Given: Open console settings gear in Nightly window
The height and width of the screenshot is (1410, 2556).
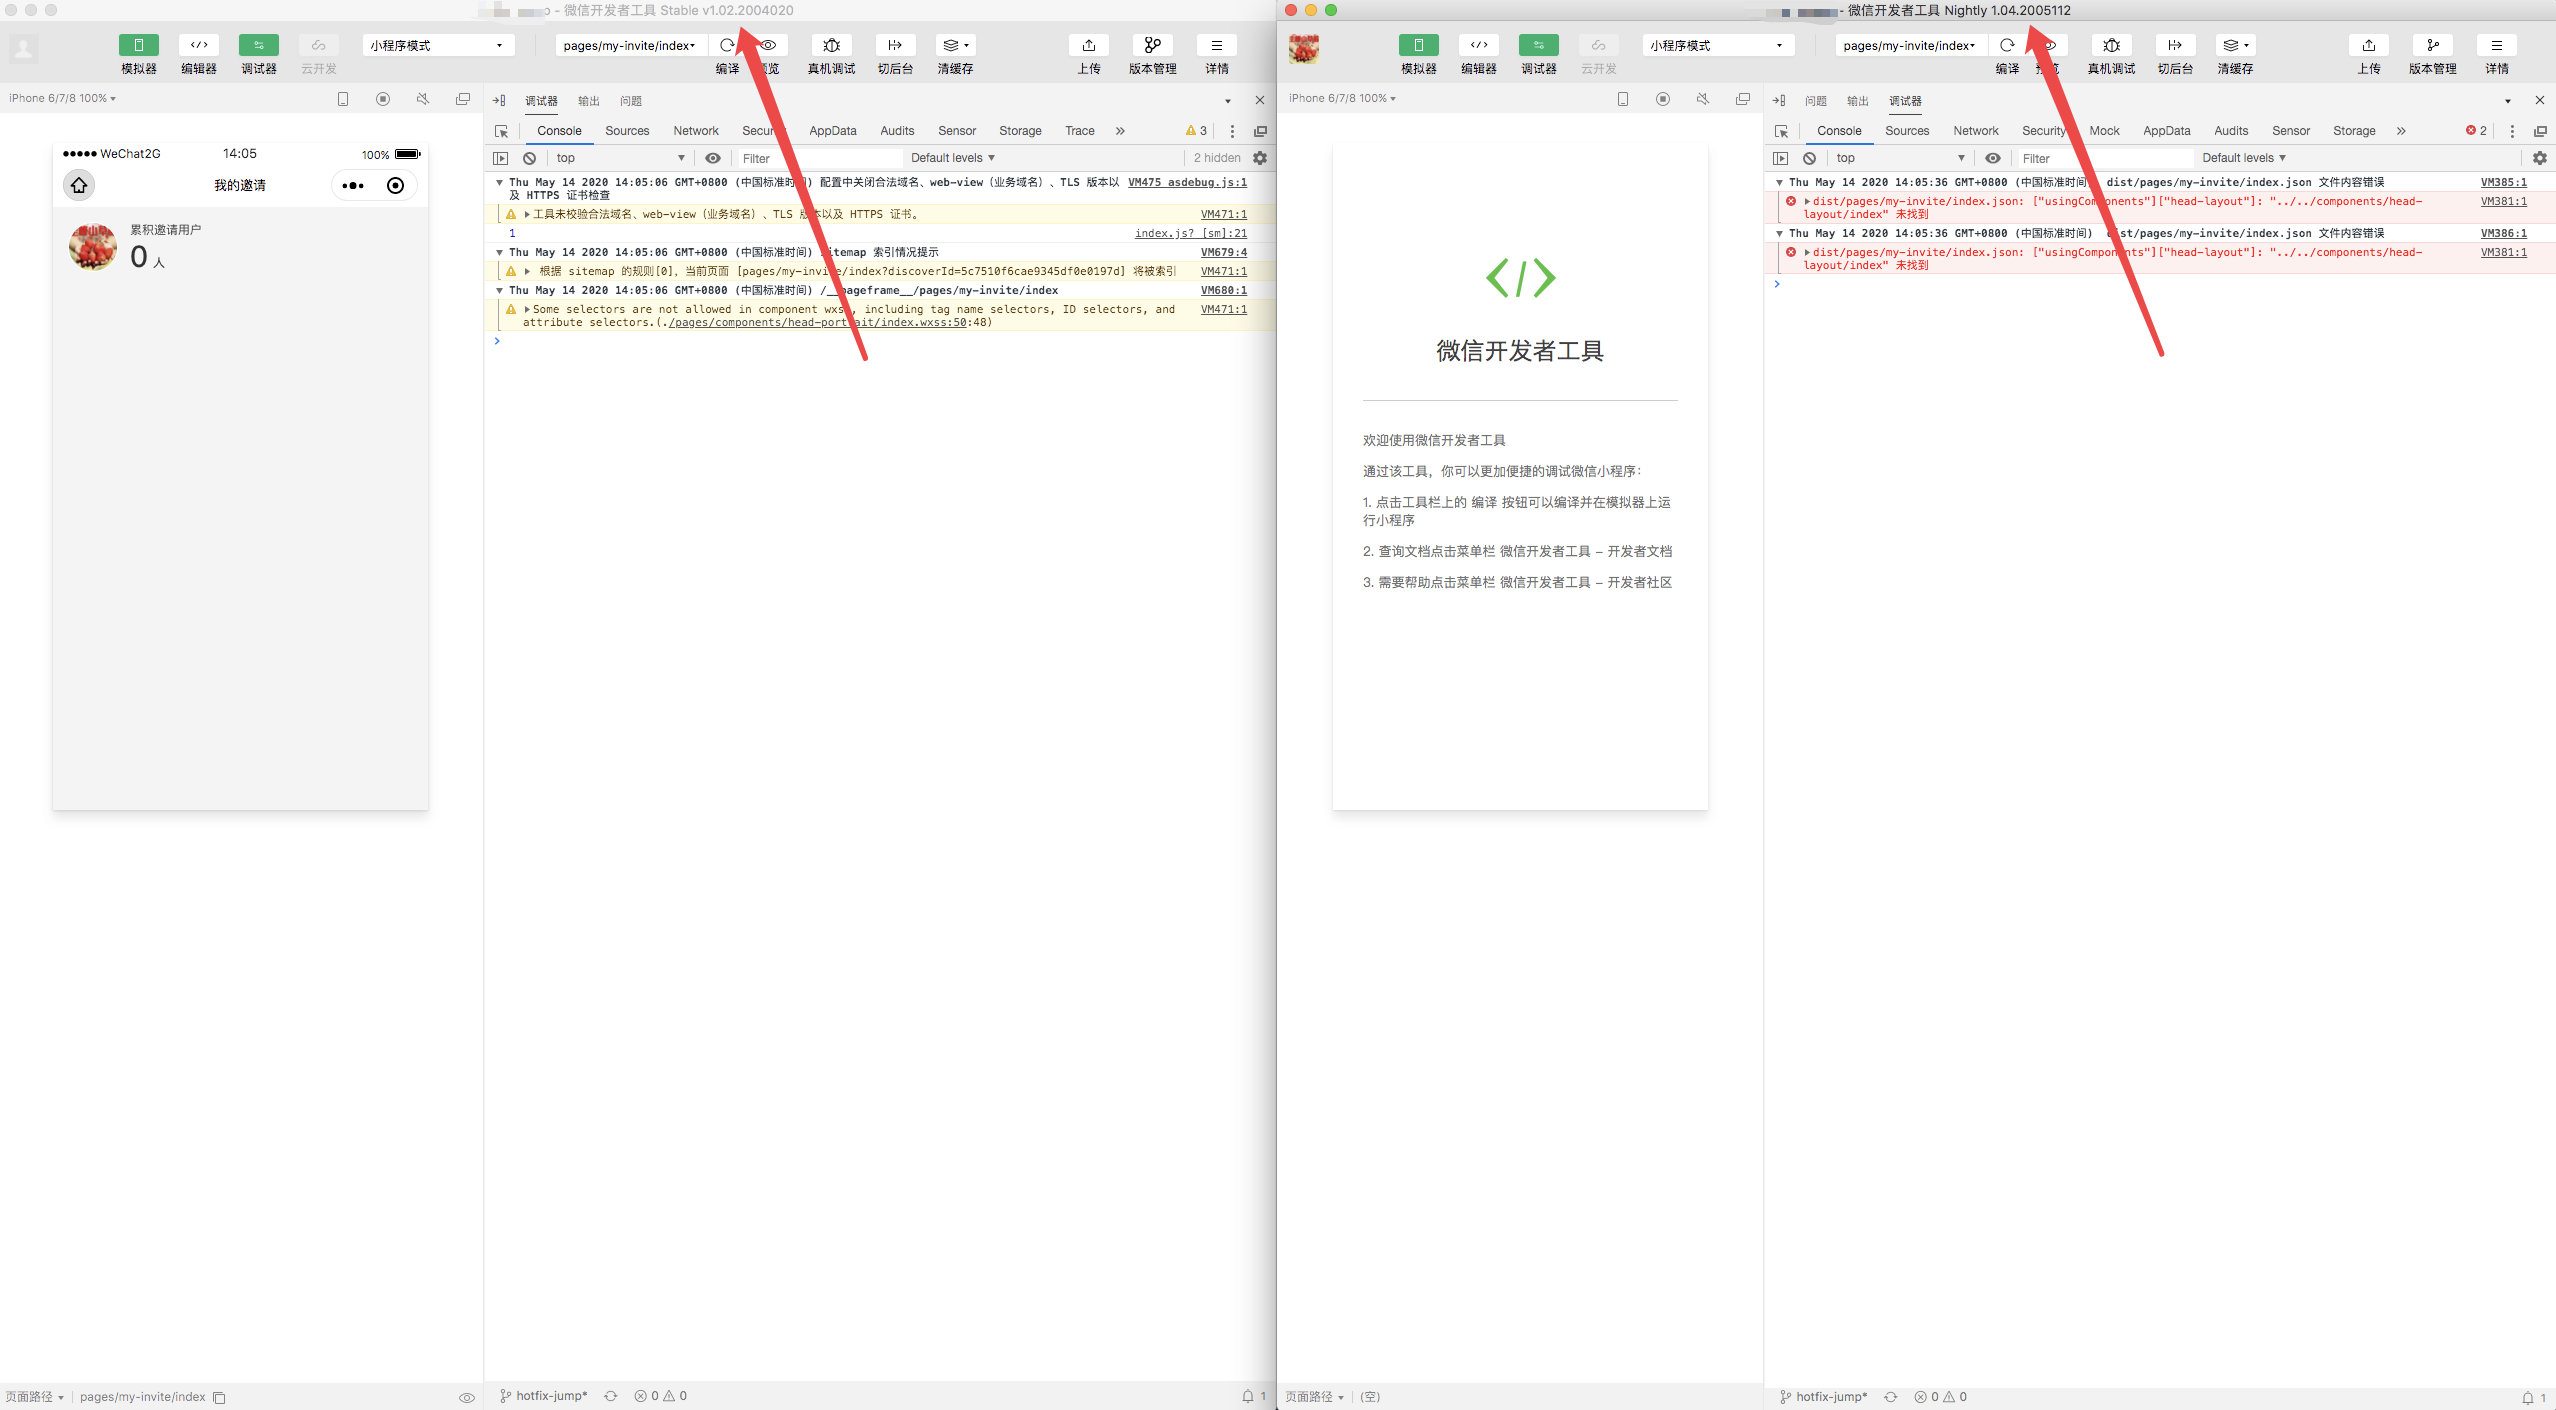Looking at the screenshot, I should [2539, 158].
